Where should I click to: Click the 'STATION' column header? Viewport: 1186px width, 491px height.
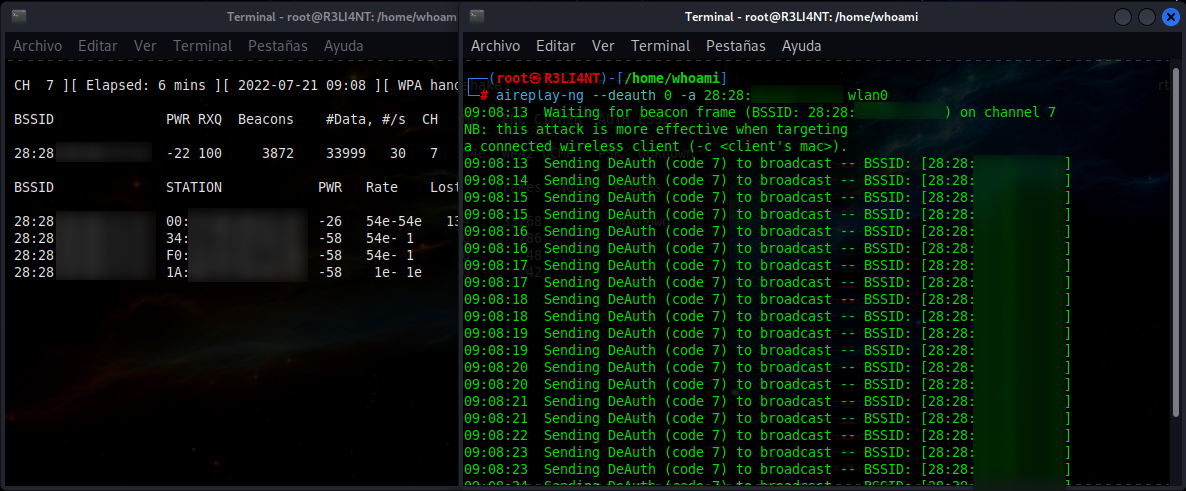pyautogui.click(x=194, y=188)
